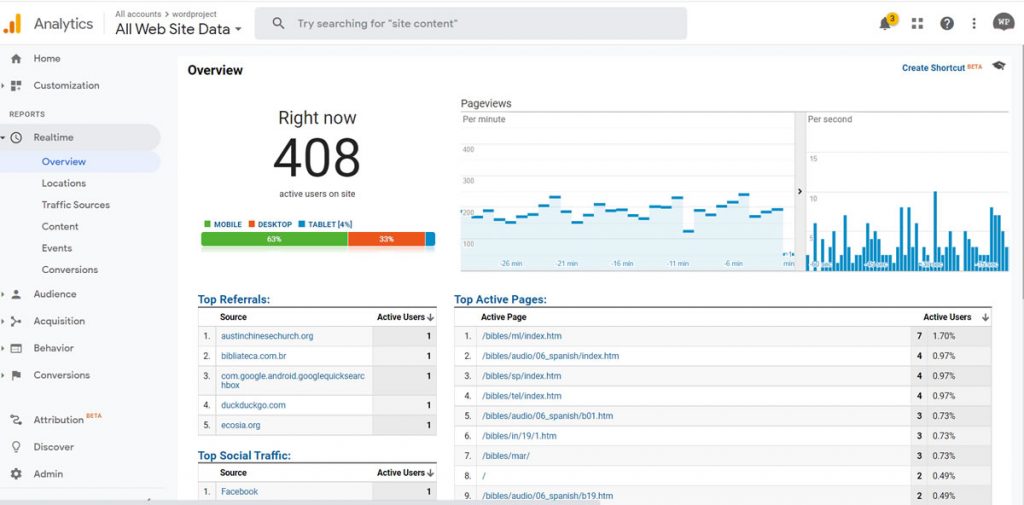Click the notifications bell icon
Screen dimensions: 1024x505
885,24
